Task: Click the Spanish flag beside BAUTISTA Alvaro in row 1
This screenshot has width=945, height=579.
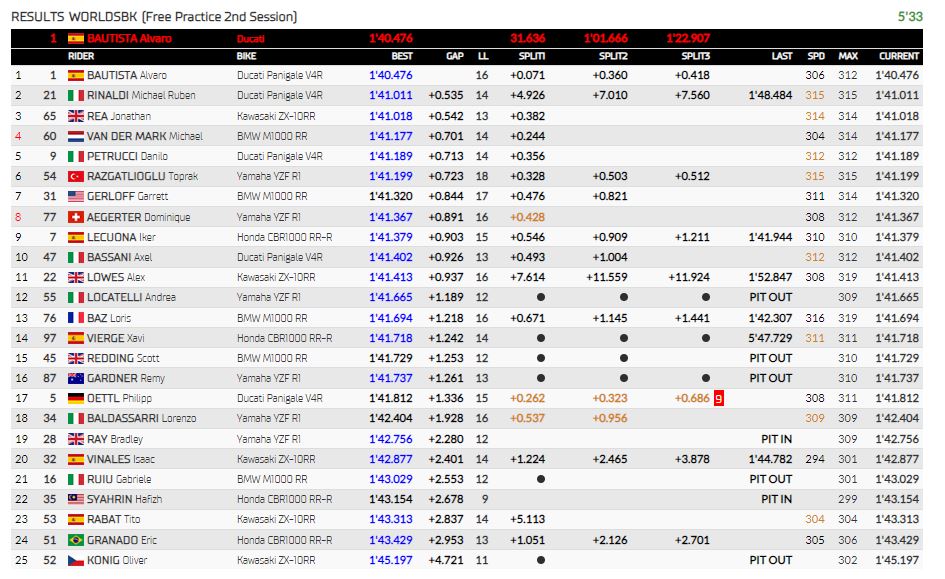Action: [x=76, y=75]
